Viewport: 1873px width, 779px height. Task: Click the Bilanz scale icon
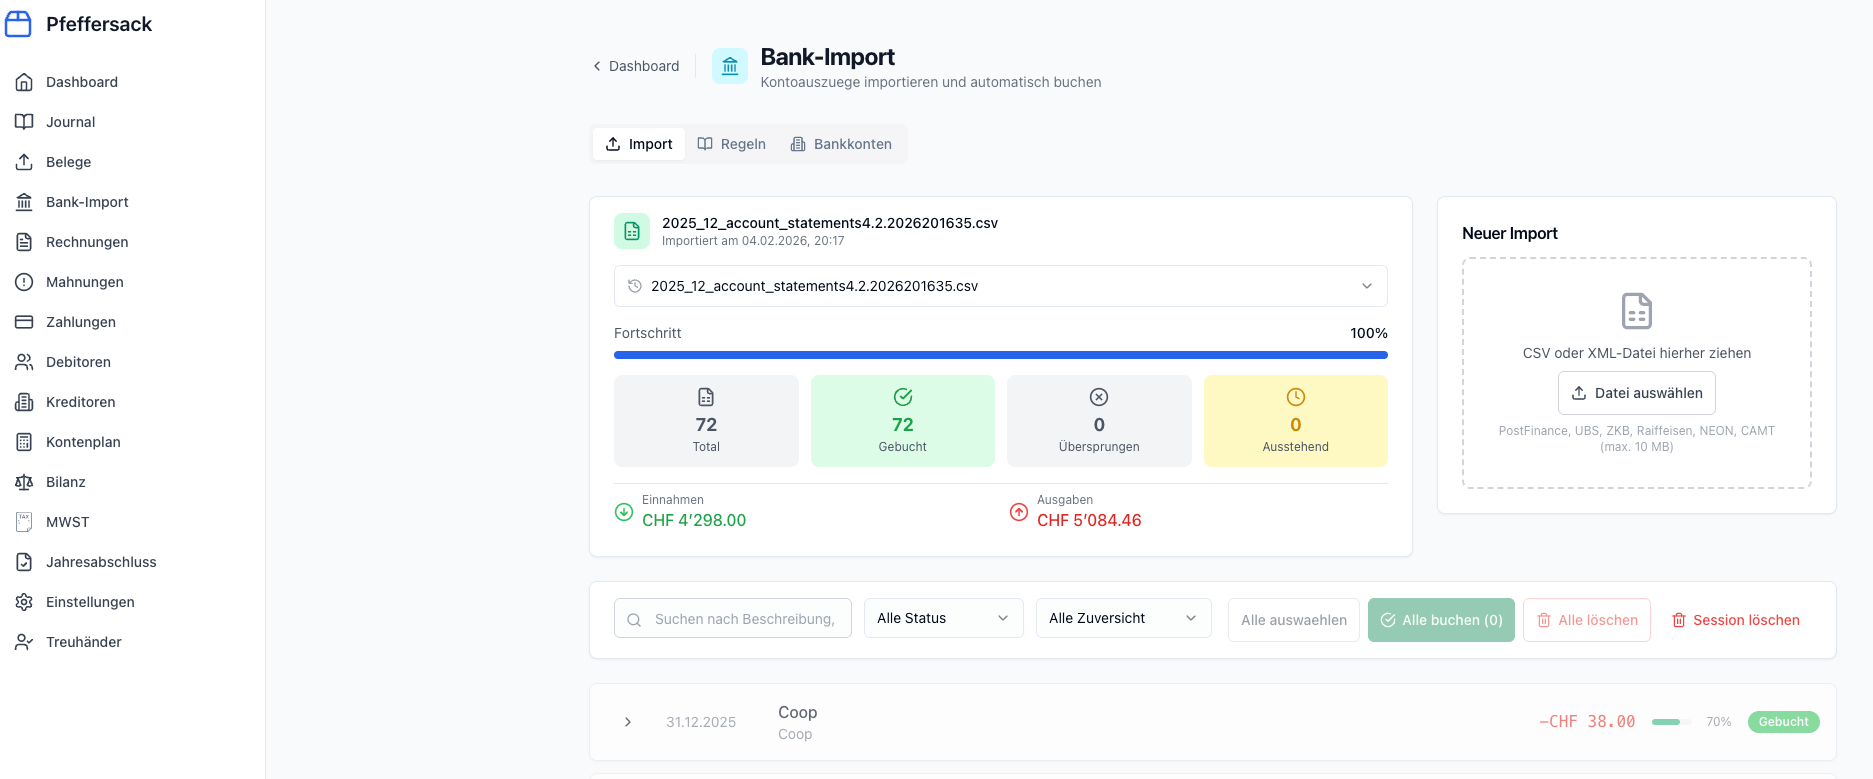pos(24,482)
